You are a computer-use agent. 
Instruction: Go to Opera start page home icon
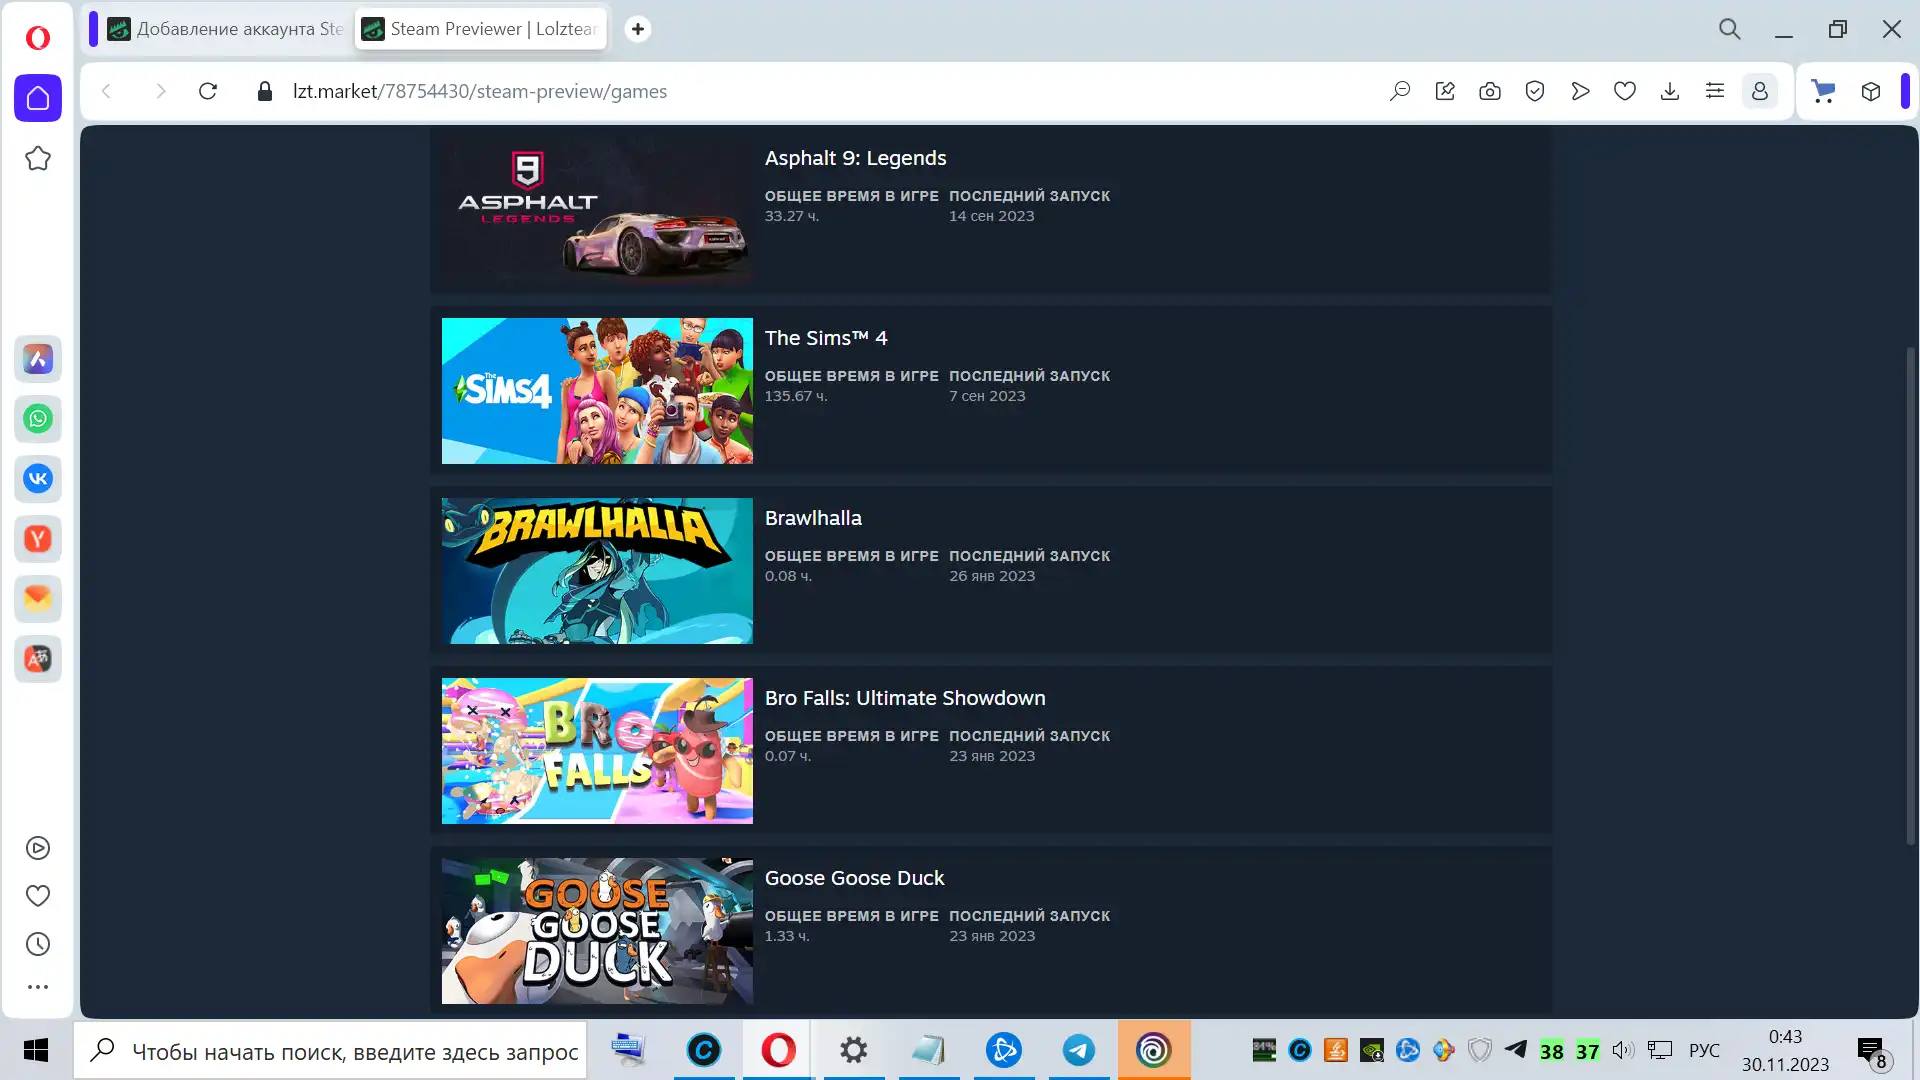pos(38,98)
